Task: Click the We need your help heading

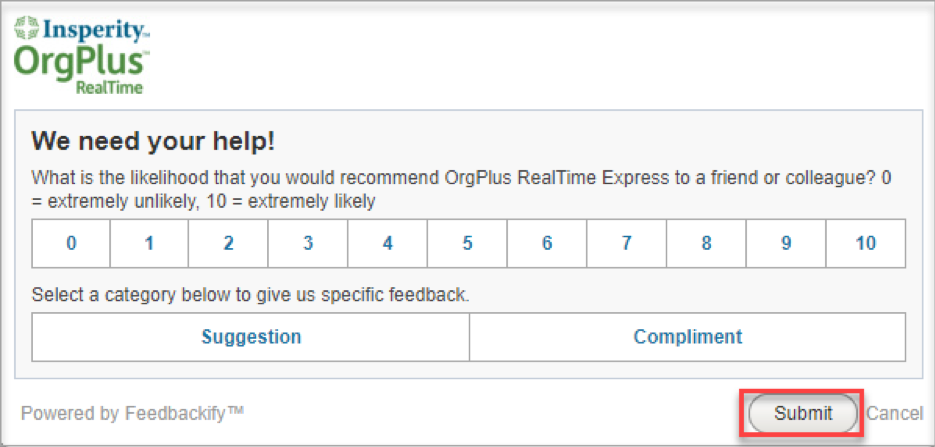Action: coord(153,142)
